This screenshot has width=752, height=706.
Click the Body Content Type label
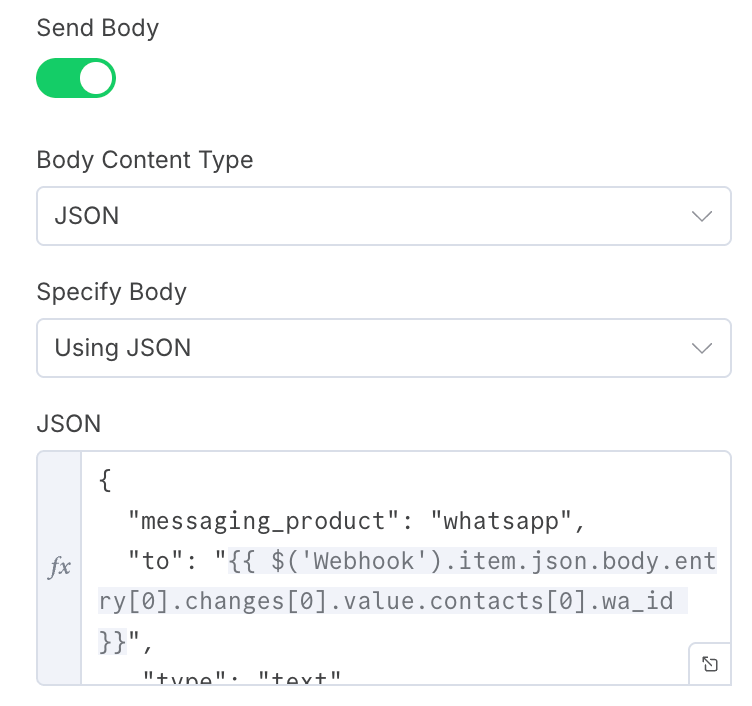coord(145,160)
